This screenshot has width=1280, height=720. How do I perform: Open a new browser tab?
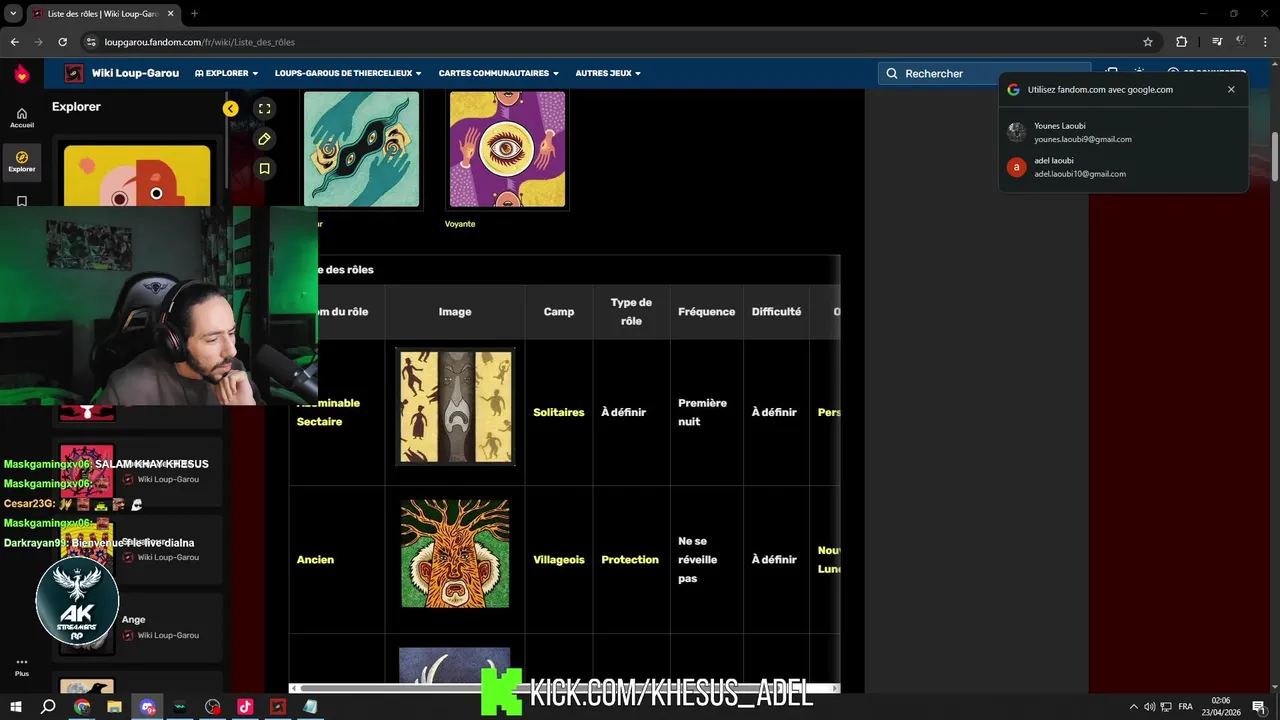tap(194, 14)
